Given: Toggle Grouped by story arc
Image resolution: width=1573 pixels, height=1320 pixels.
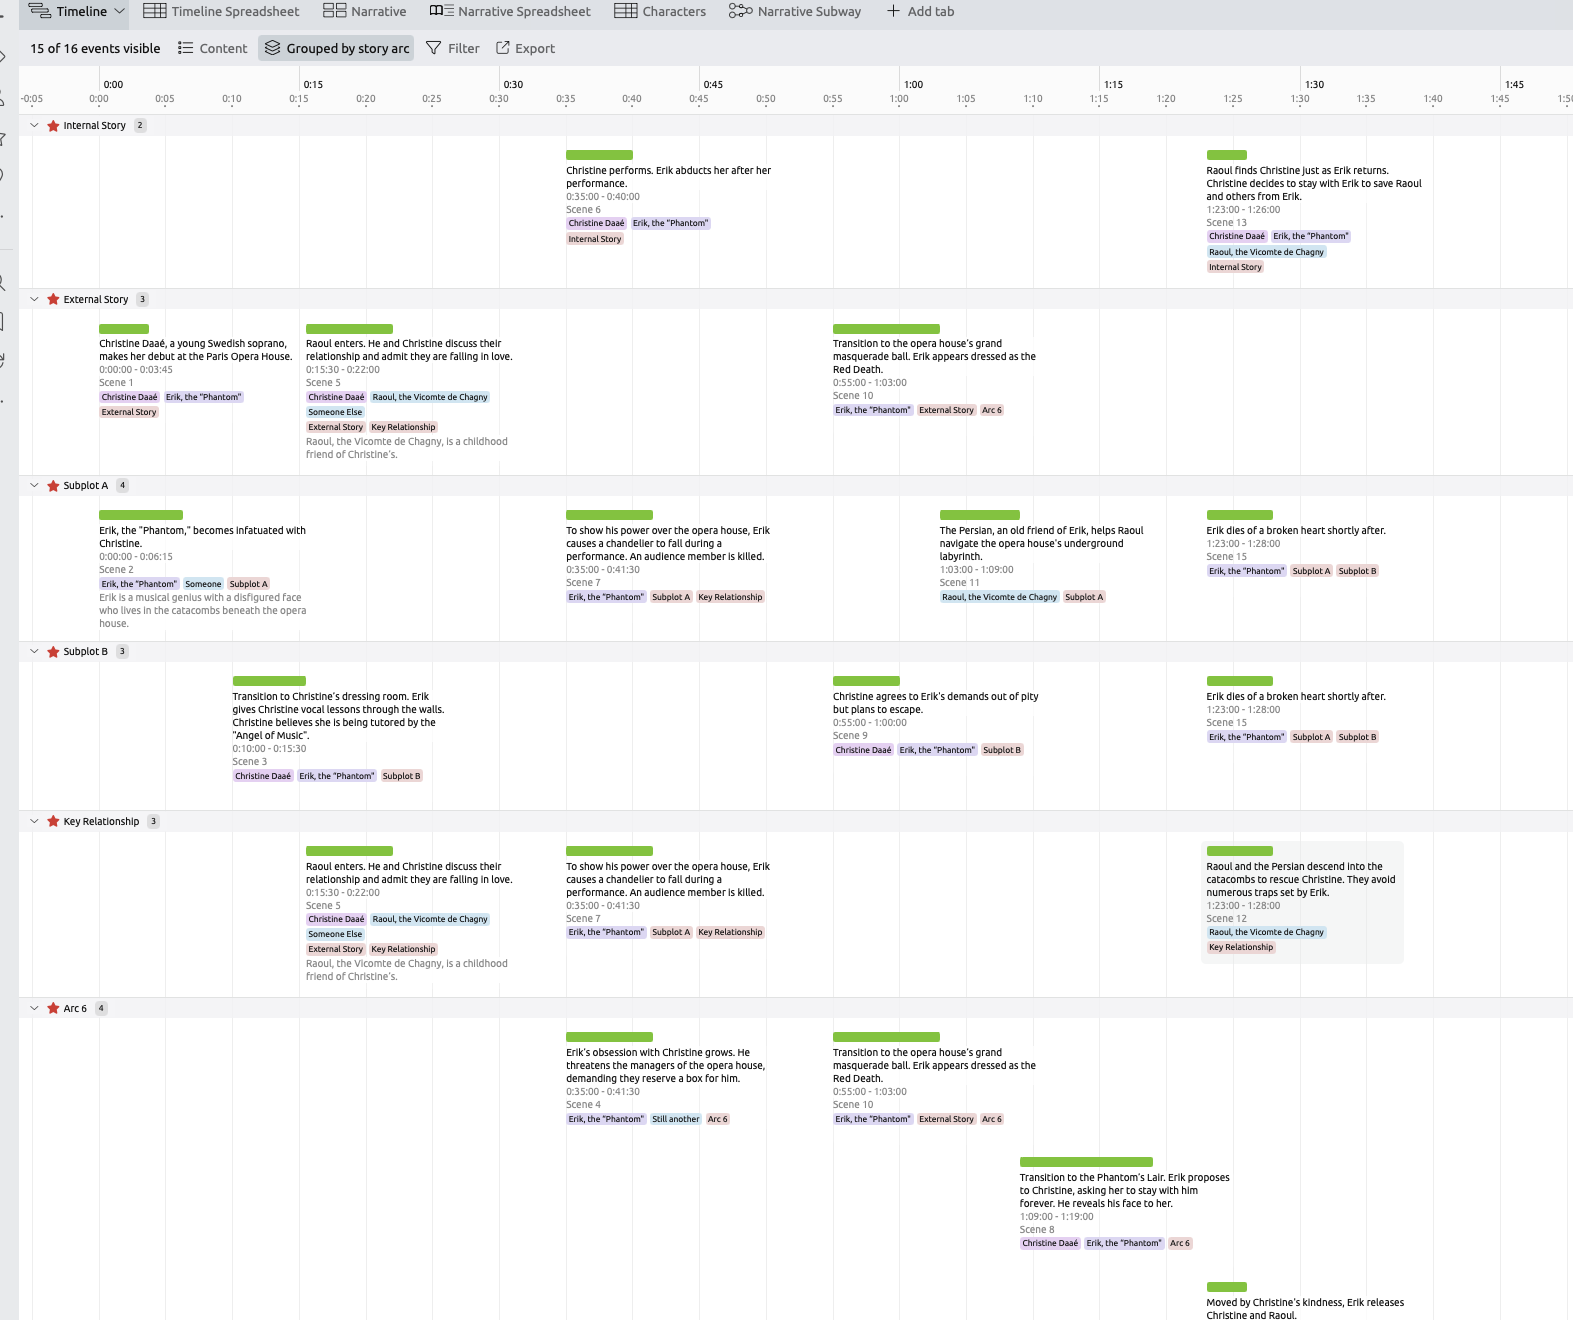Looking at the screenshot, I should [336, 48].
